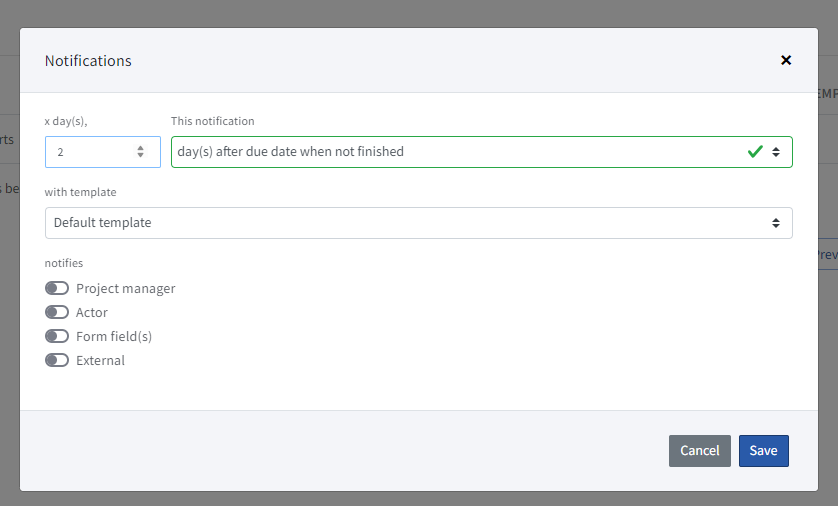The height and width of the screenshot is (506, 838).
Task: Close the Notifications dialog with the X icon
Action: [786, 60]
